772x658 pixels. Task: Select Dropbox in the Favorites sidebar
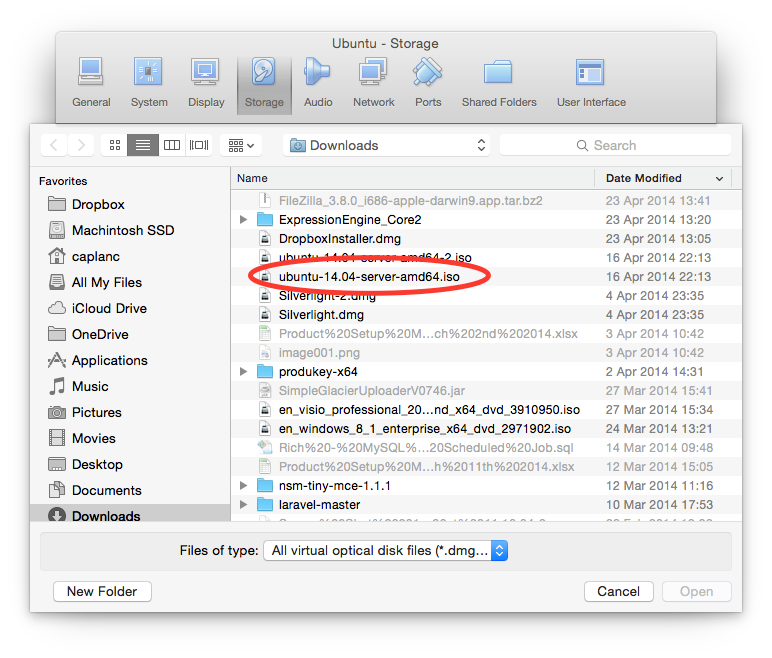pos(98,204)
